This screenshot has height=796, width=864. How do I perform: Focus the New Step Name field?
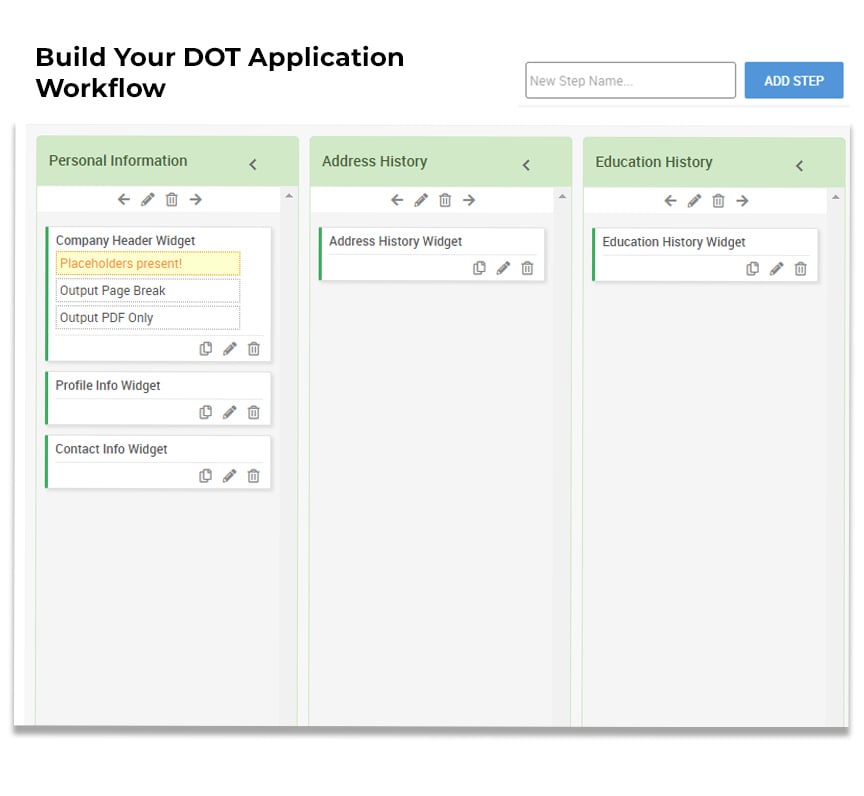click(x=630, y=80)
